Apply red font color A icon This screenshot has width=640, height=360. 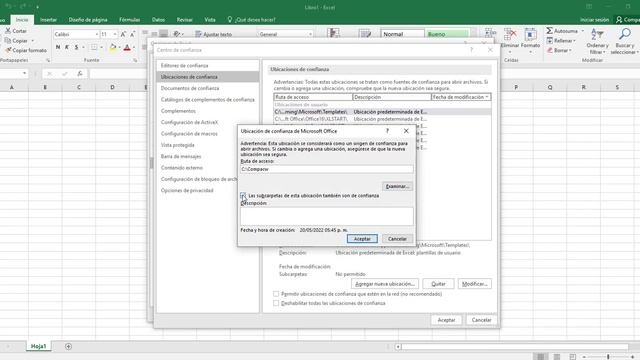(127, 48)
